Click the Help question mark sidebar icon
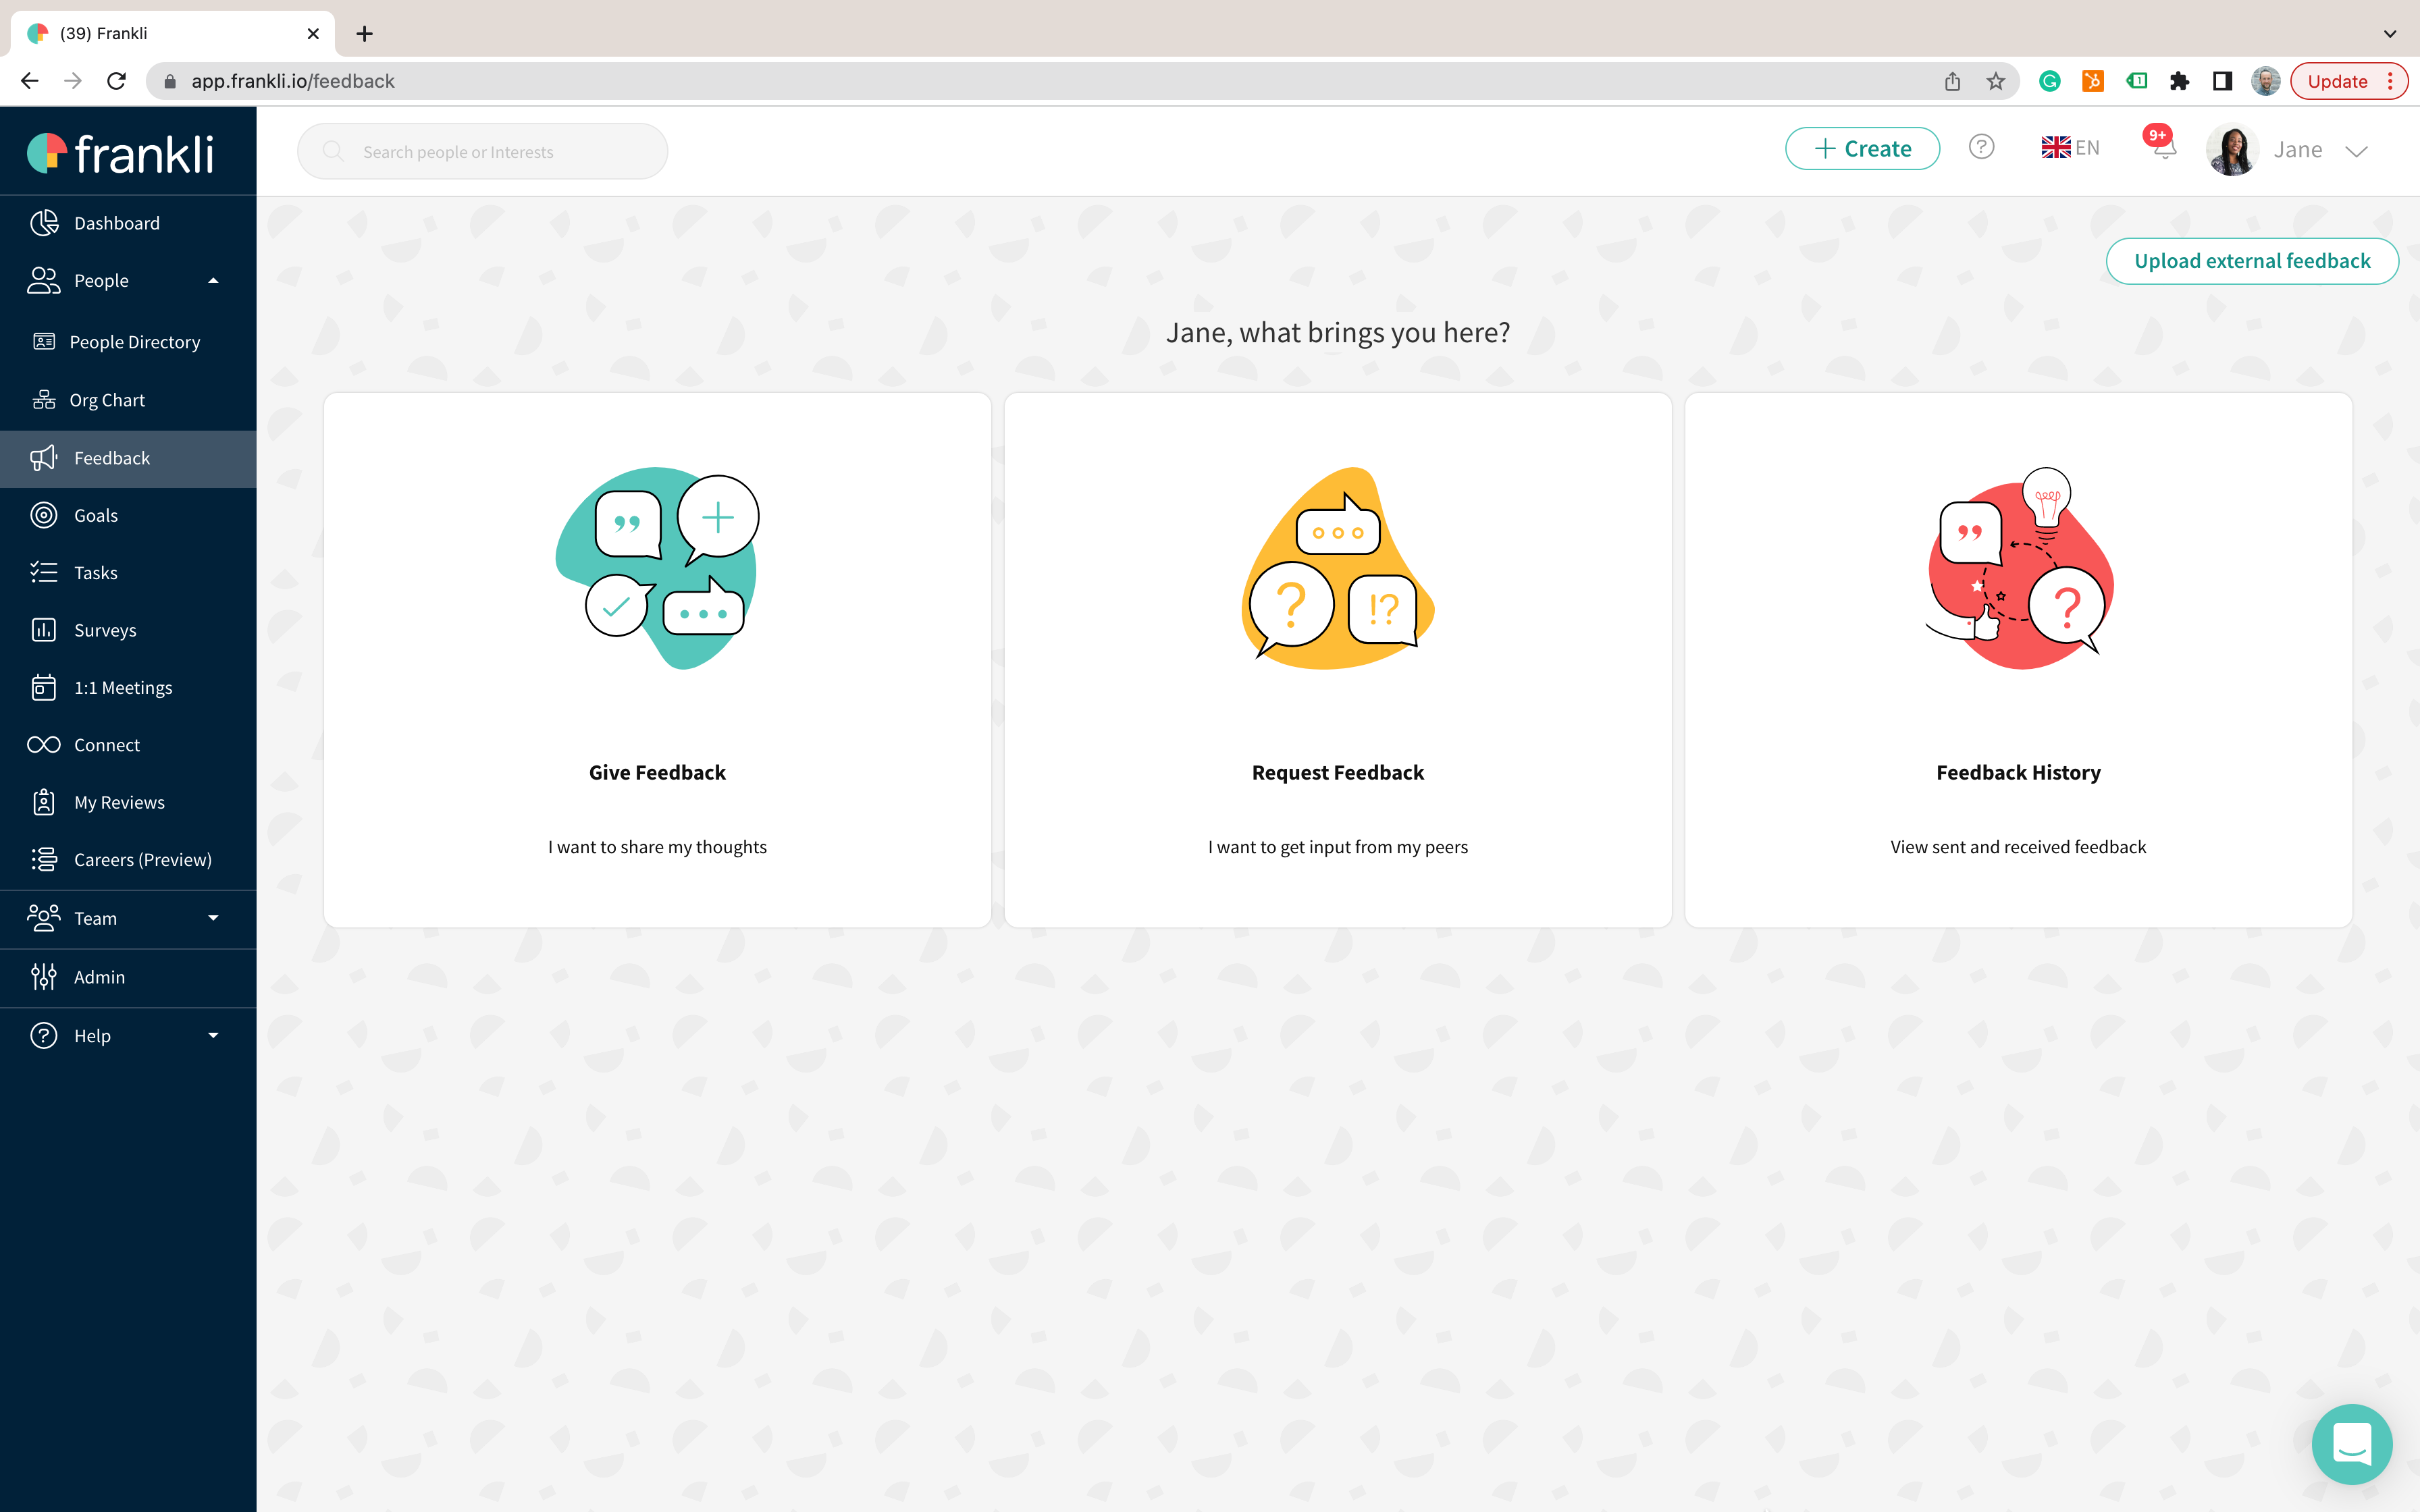Image resolution: width=2420 pixels, height=1512 pixels. pos(44,1035)
